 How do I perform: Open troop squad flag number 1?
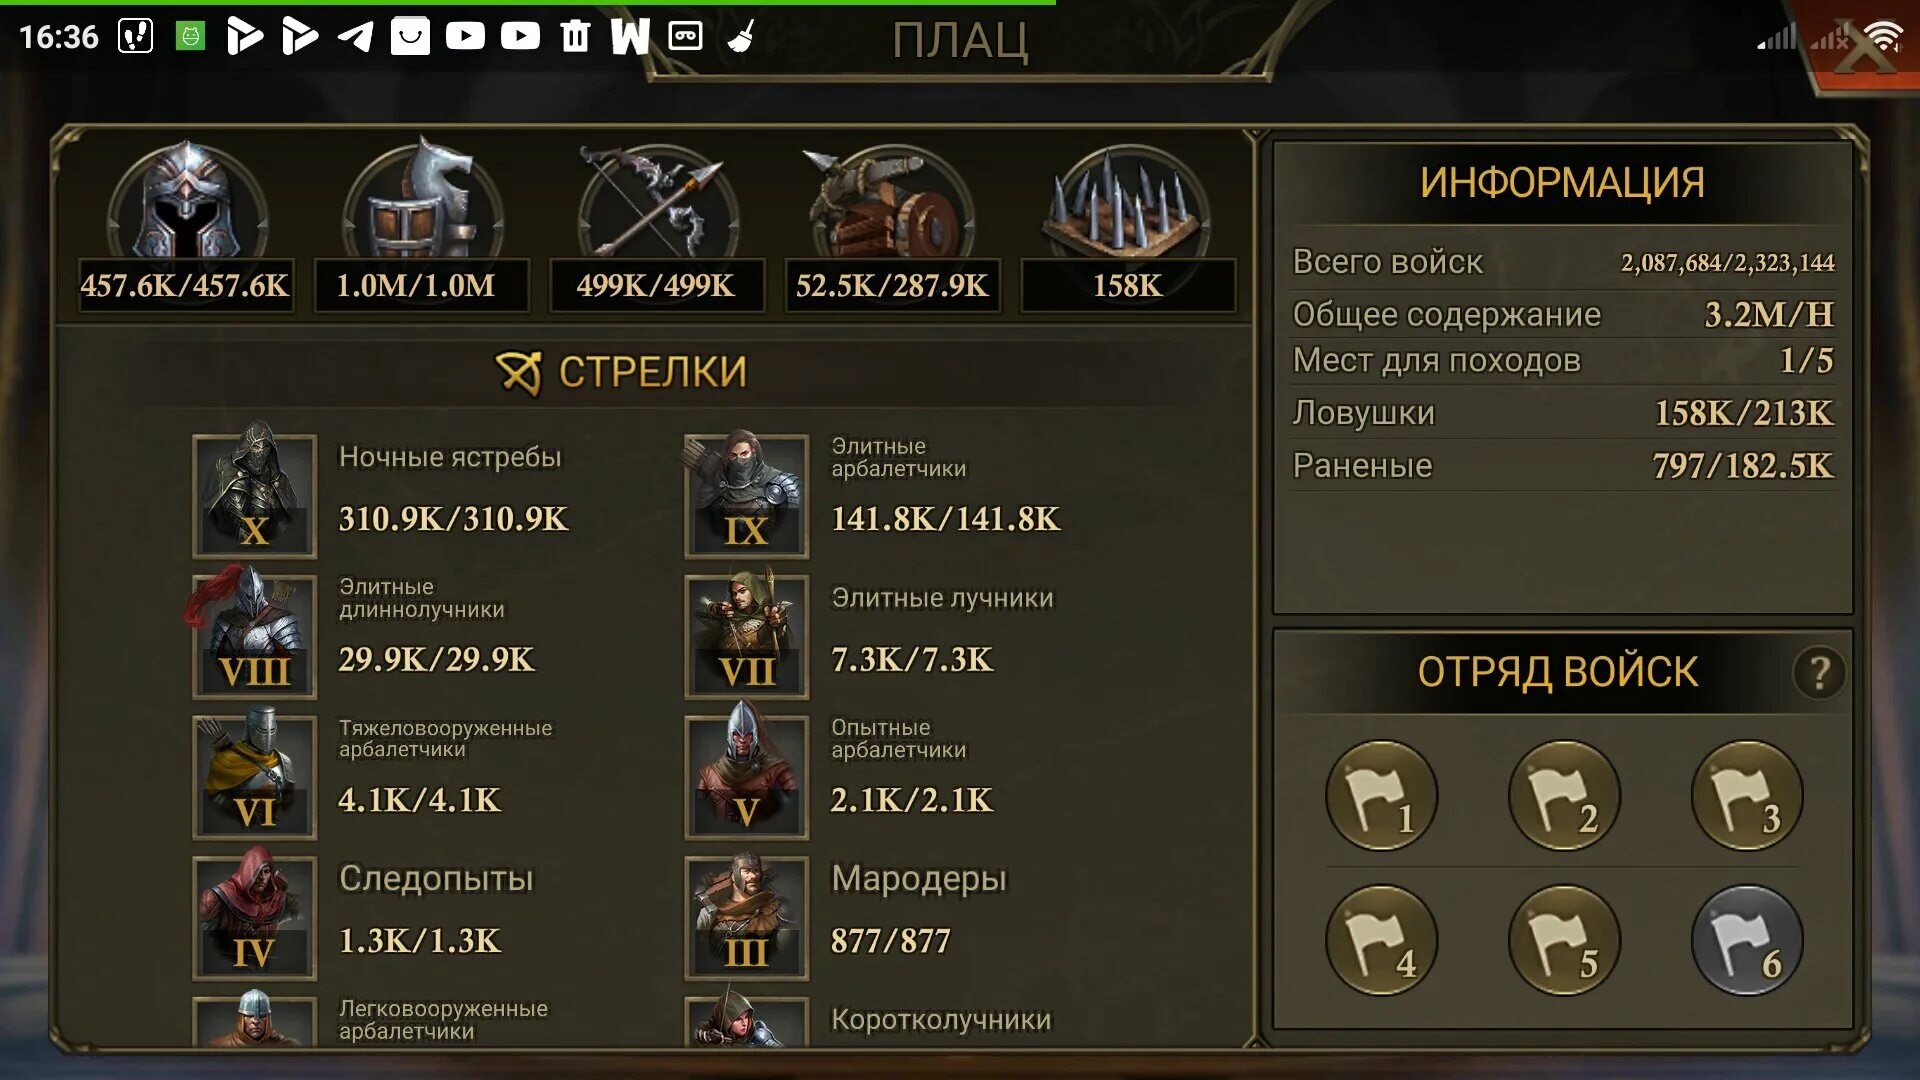pyautogui.click(x=1381, y=796)
